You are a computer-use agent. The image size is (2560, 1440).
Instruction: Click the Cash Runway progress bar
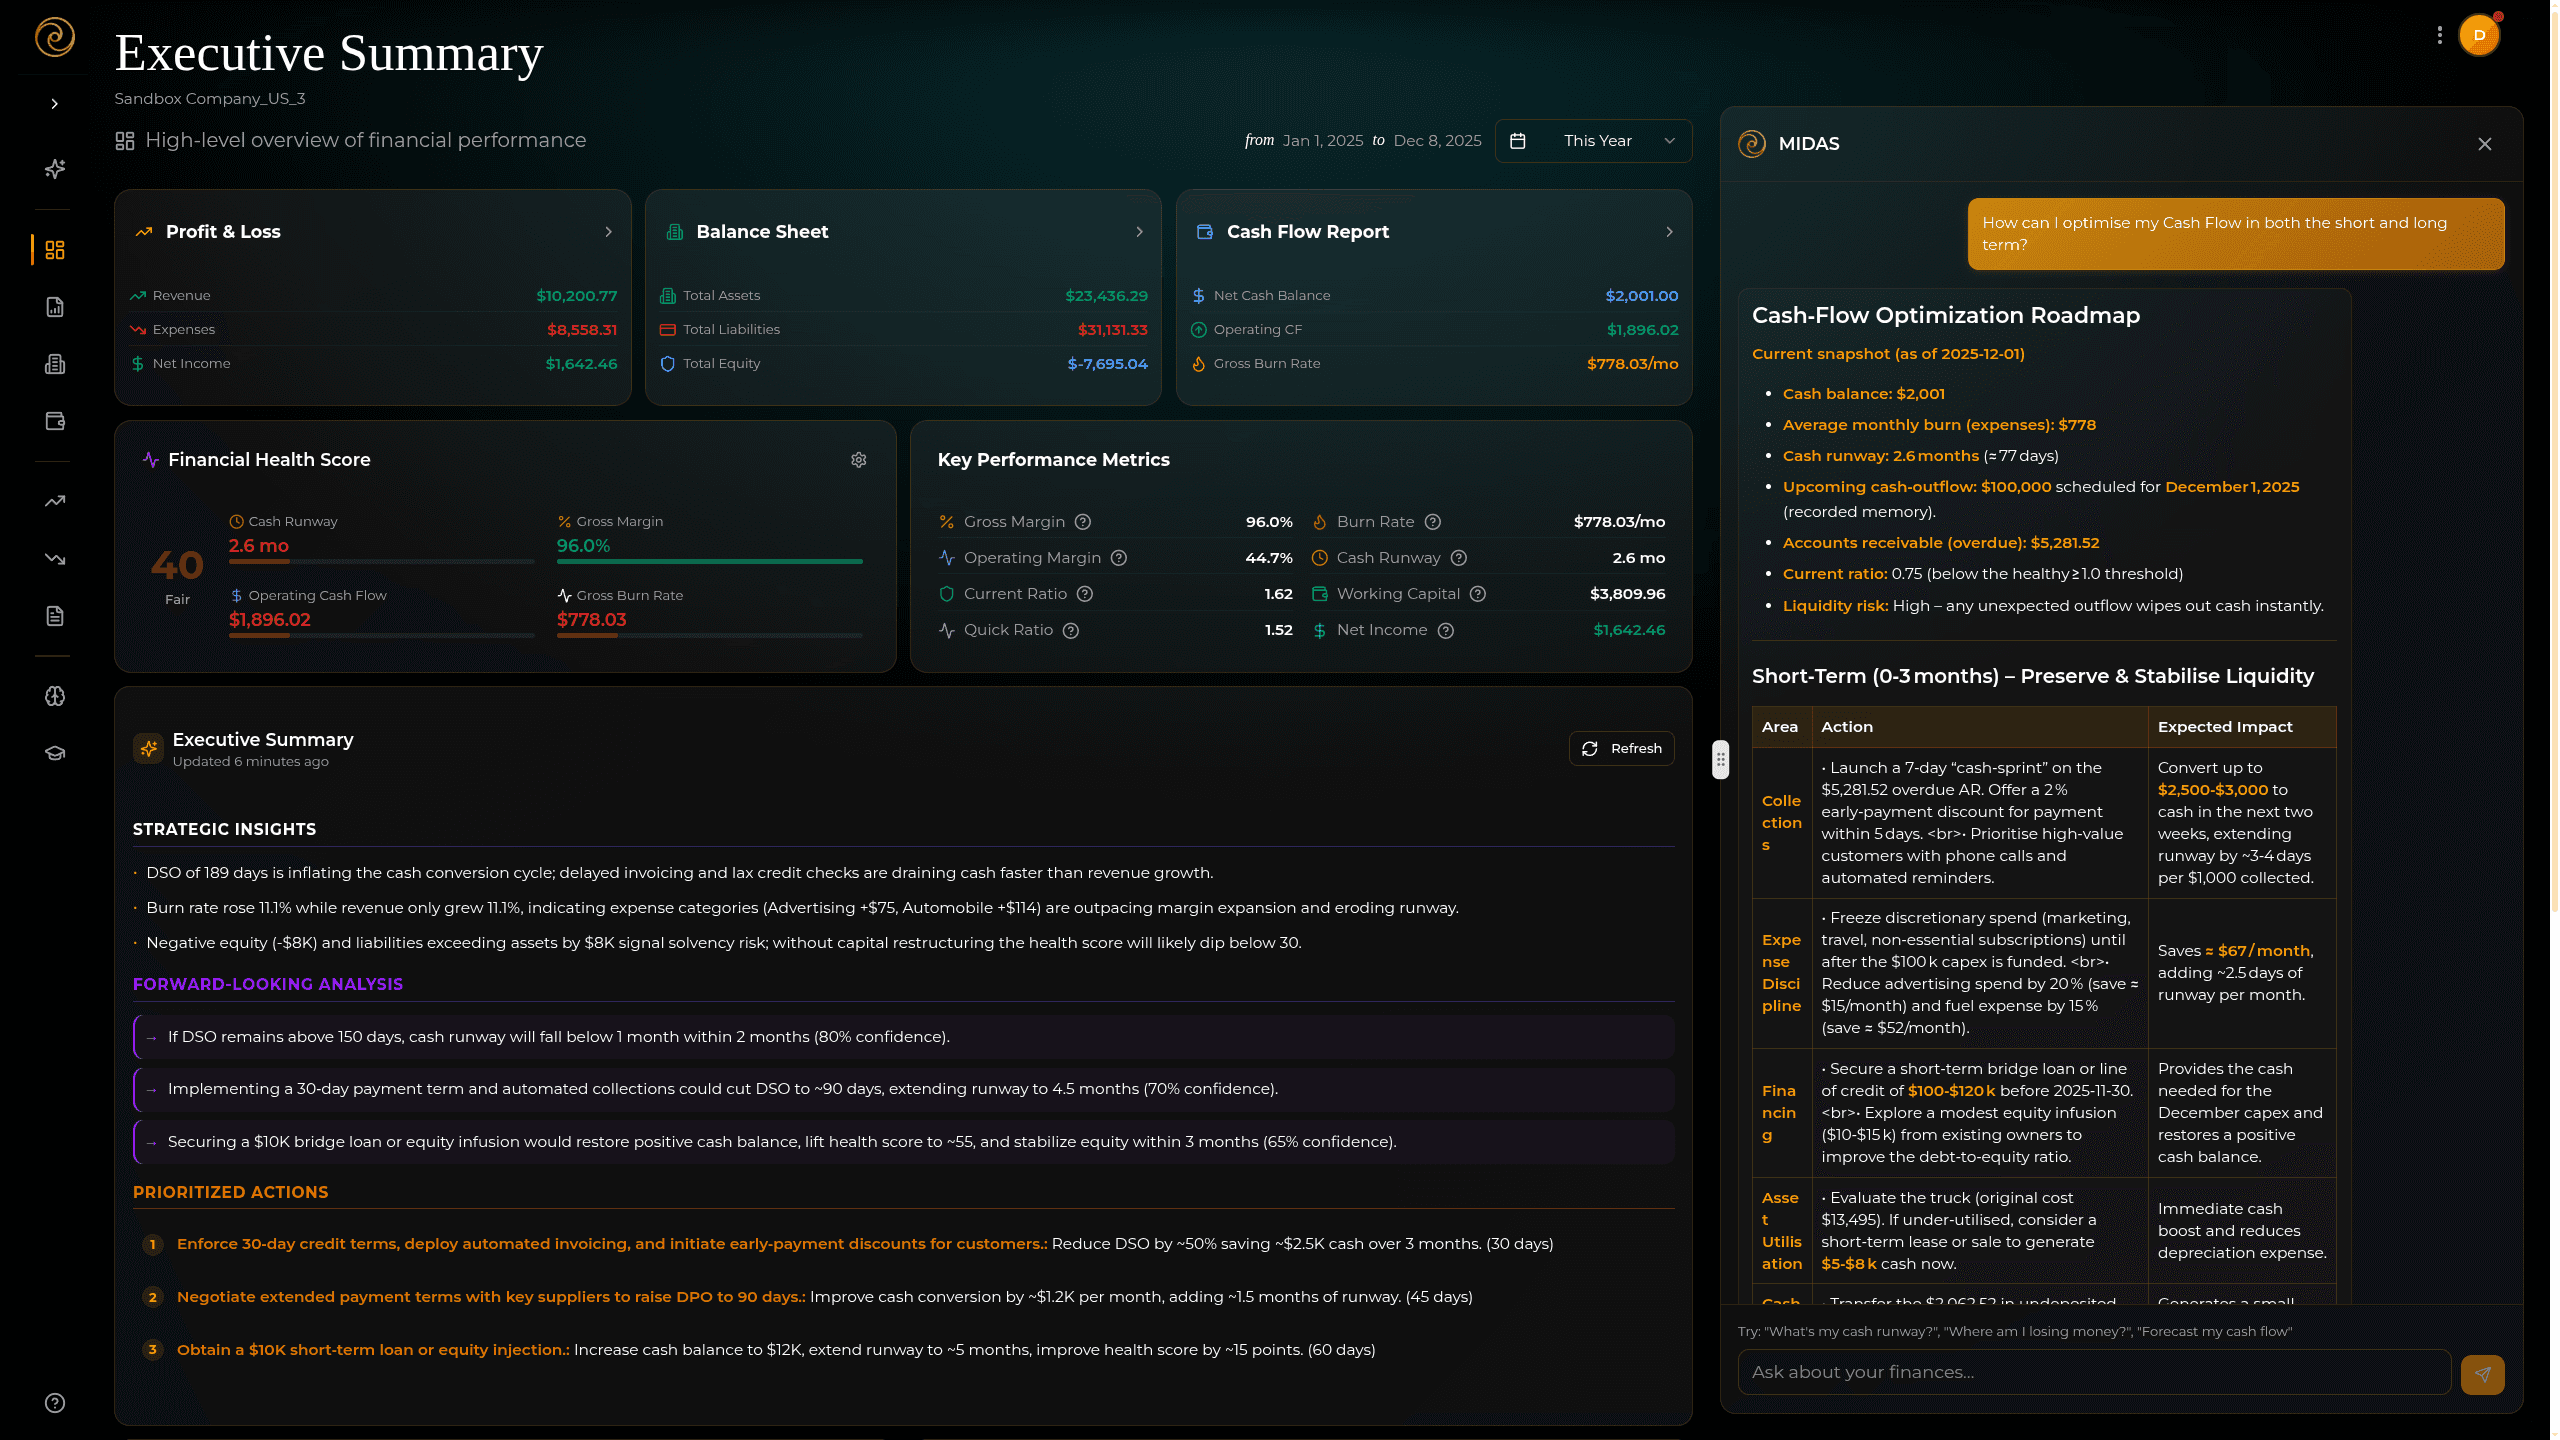coord(383,563)
